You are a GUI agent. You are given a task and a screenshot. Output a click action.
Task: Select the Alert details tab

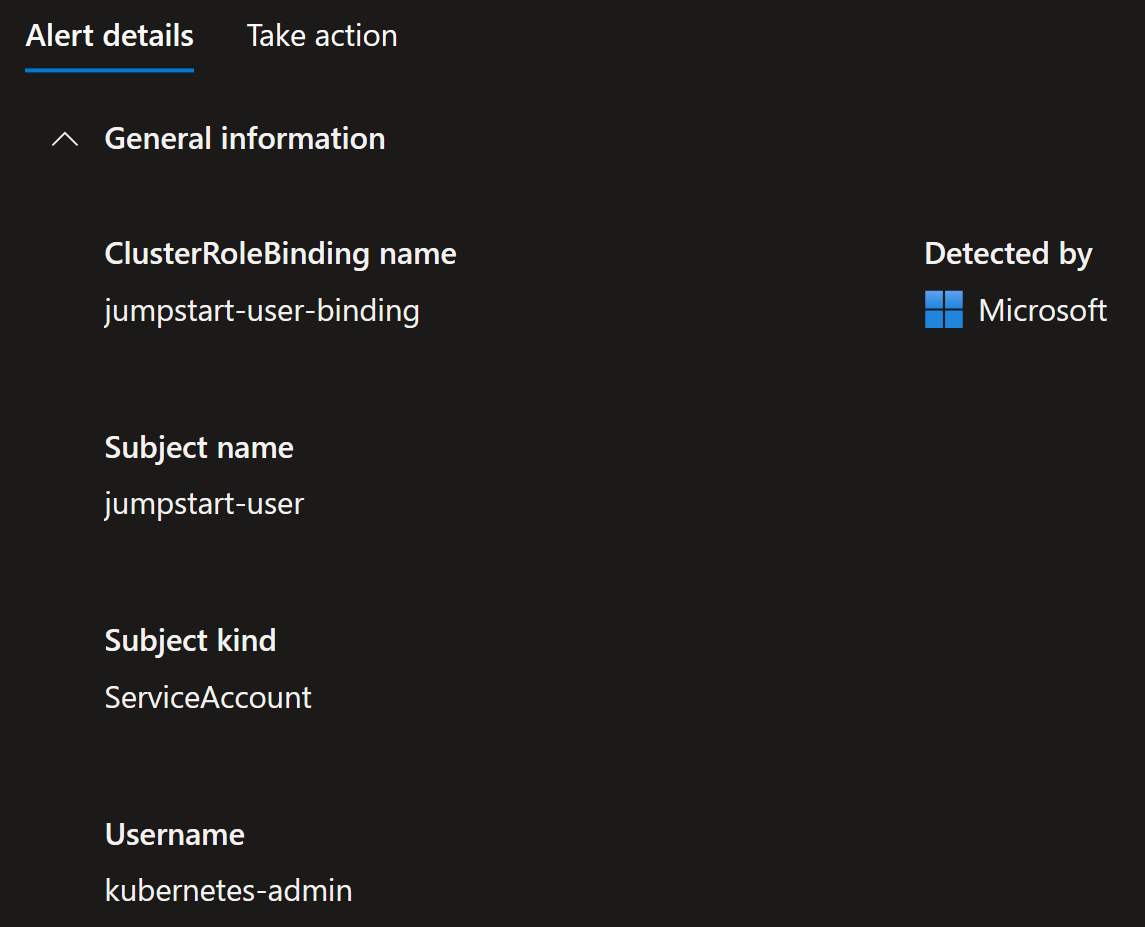click(110, 36)
